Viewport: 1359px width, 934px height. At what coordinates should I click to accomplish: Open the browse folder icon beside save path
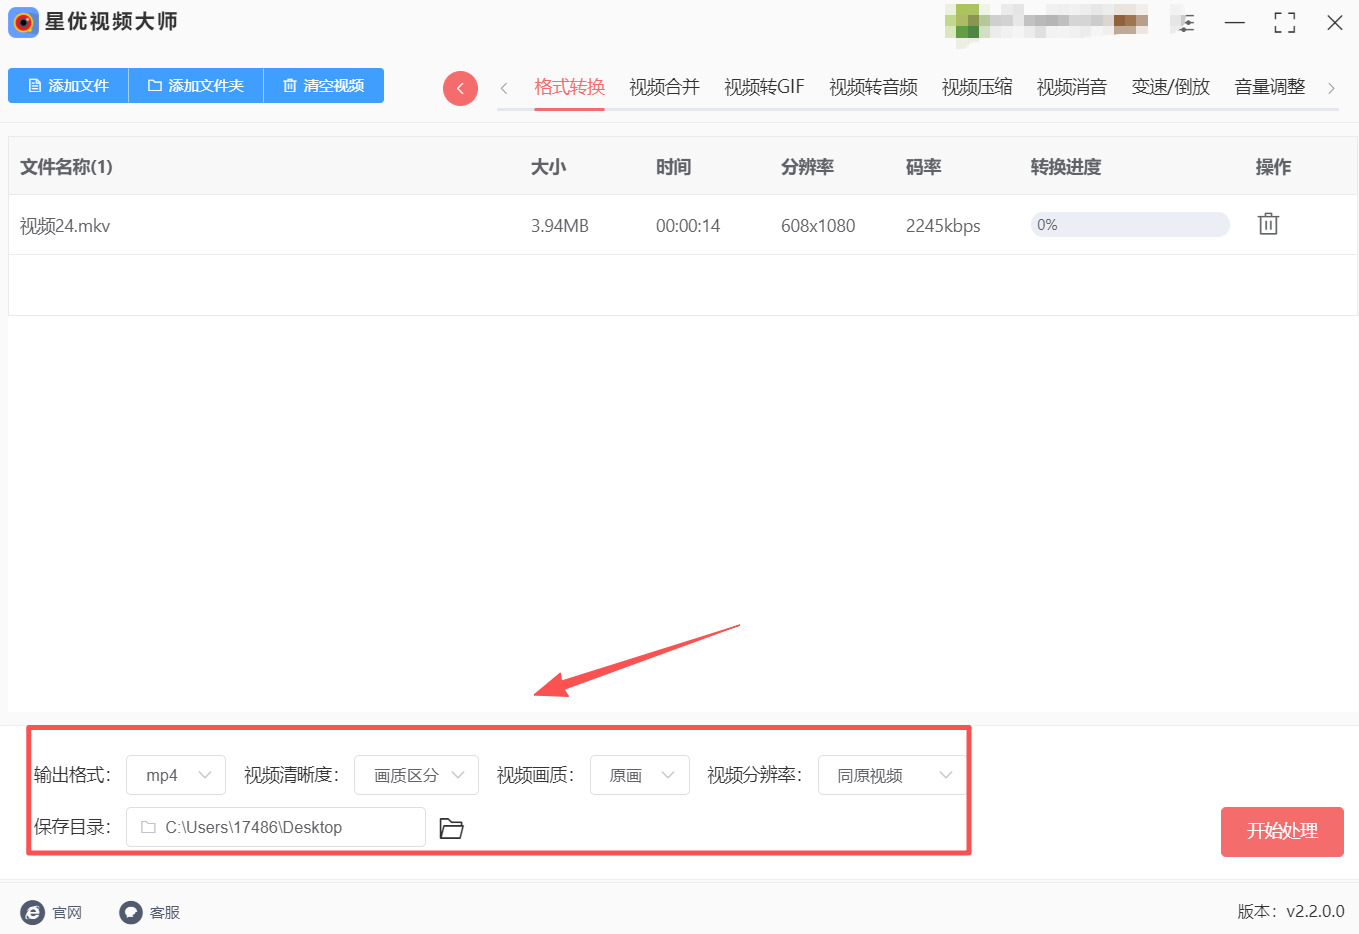coord(451,828)
